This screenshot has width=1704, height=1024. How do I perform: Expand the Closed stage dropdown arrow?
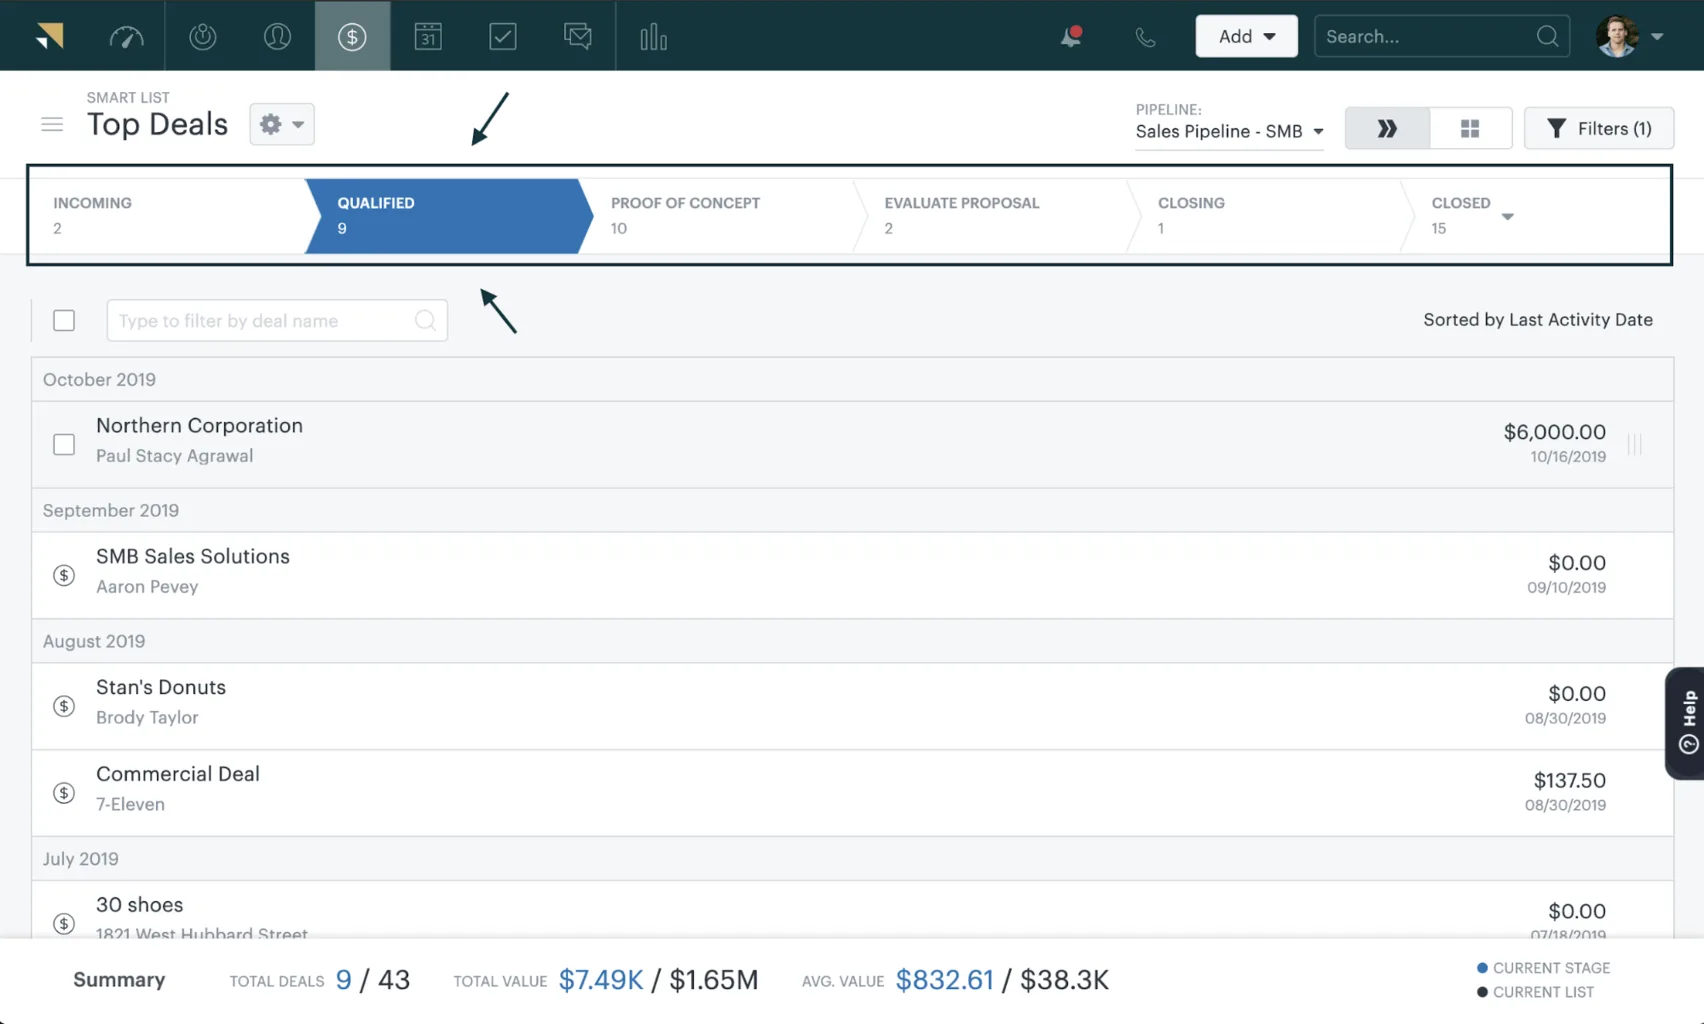(1508, 215)
